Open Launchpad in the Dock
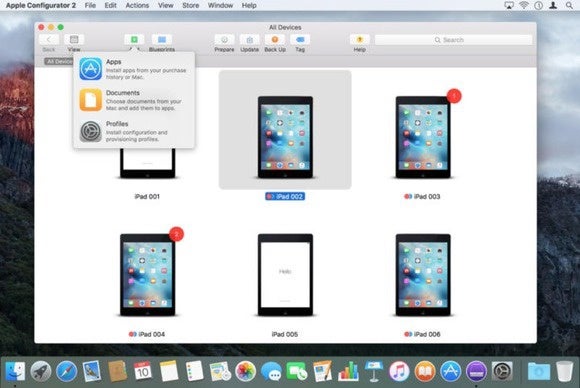Image resolution: width=580 pixels, height=388 pixels. click(41, 371)
